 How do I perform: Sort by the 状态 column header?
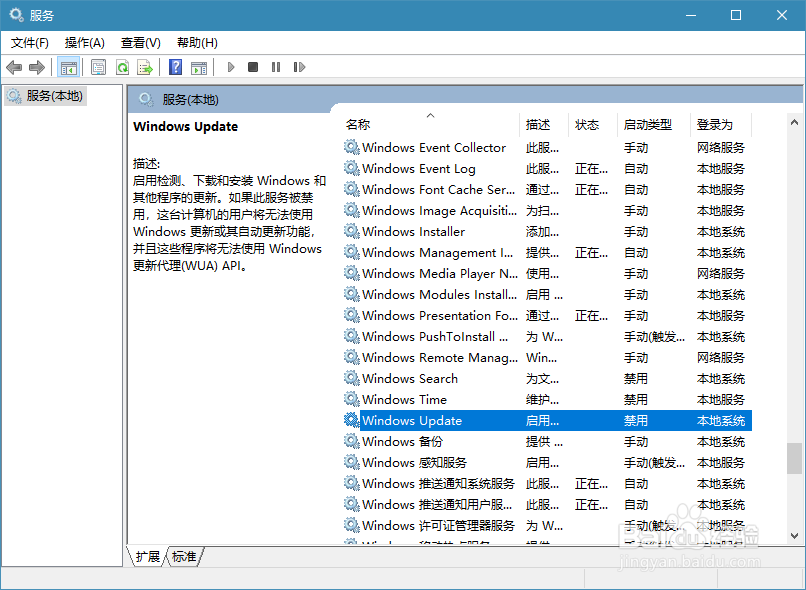click(593, 124)
